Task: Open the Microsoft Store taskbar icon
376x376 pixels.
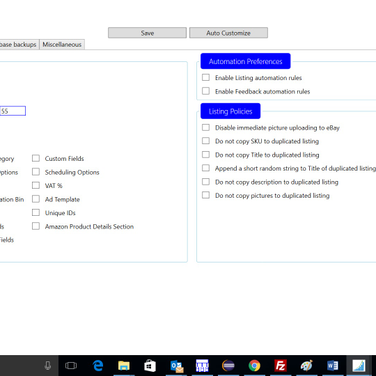Action: click(x=150, y=366)
